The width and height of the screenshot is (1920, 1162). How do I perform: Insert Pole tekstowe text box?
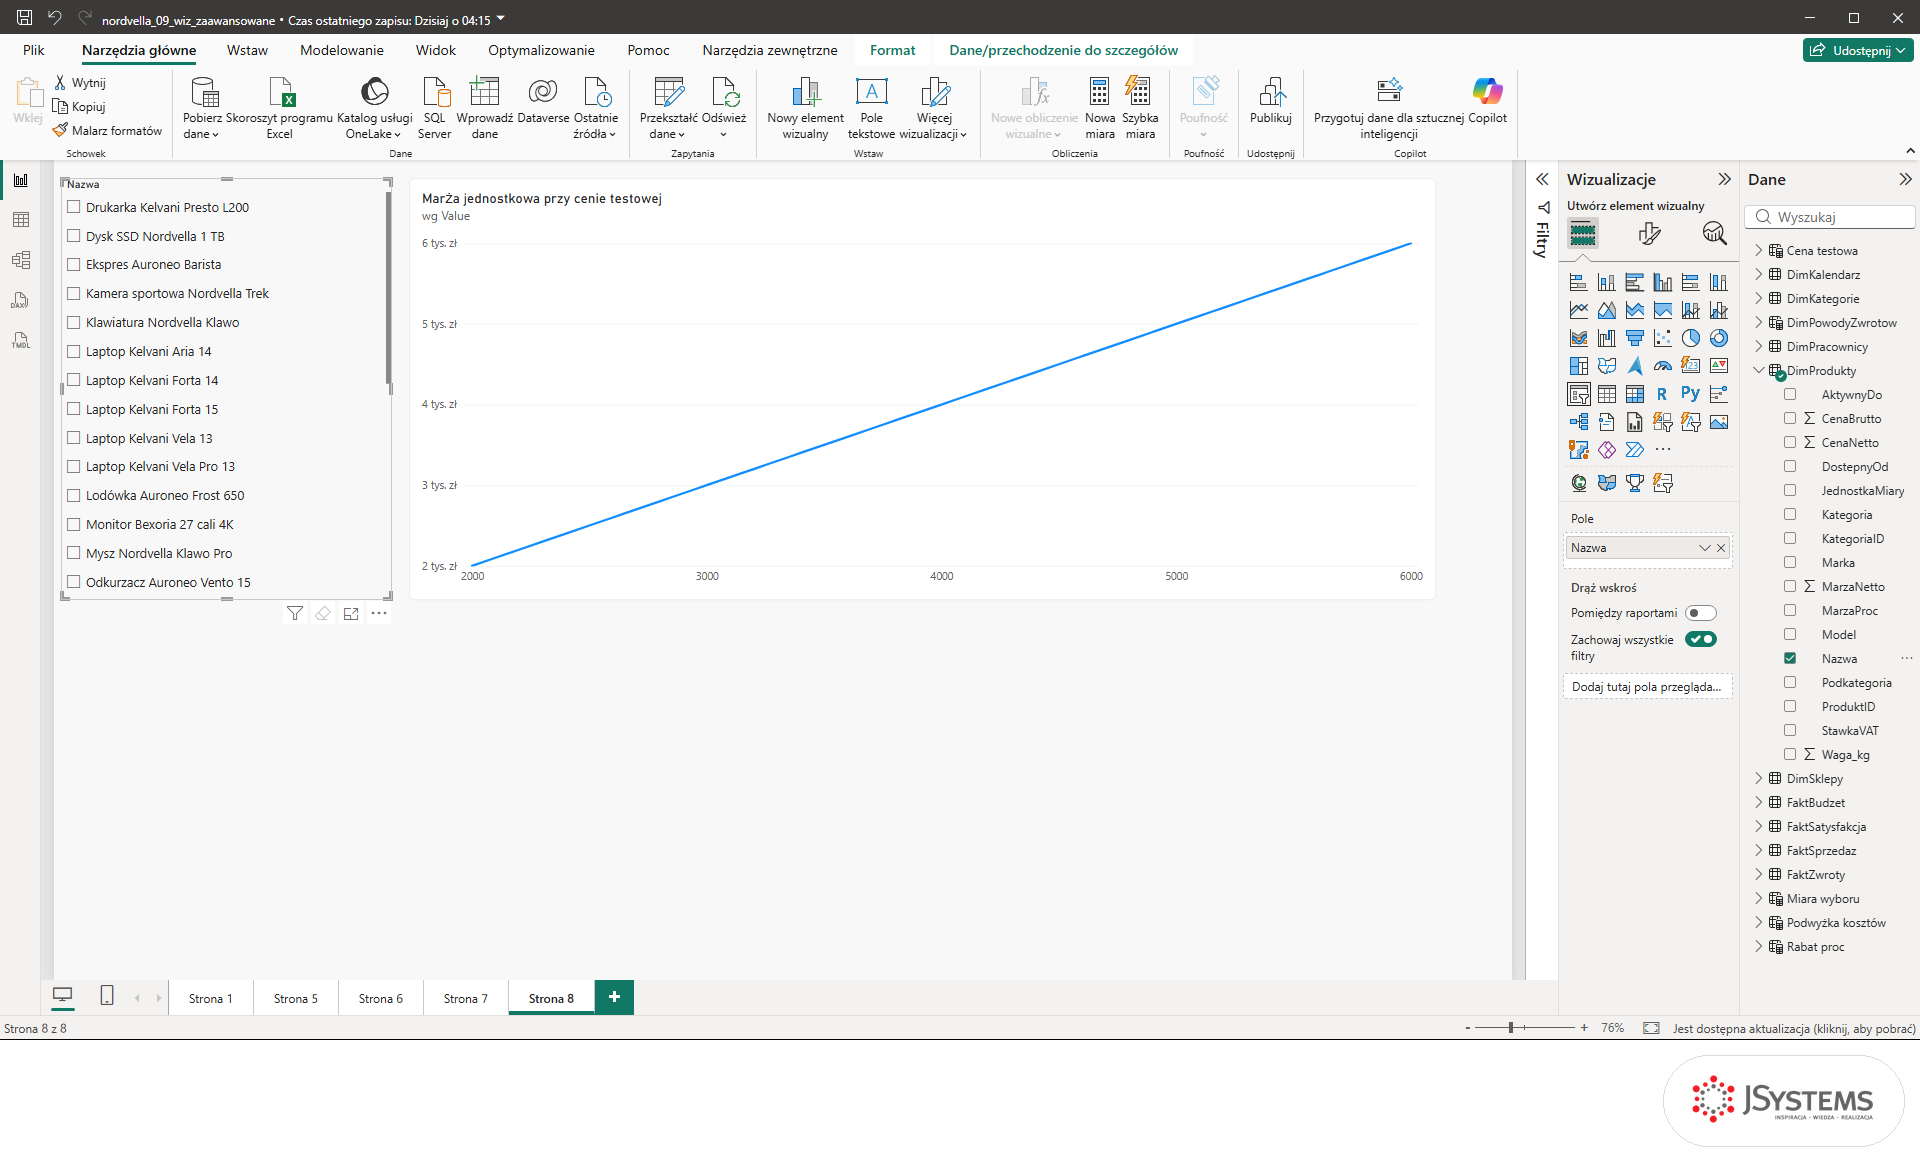[871, 108]
